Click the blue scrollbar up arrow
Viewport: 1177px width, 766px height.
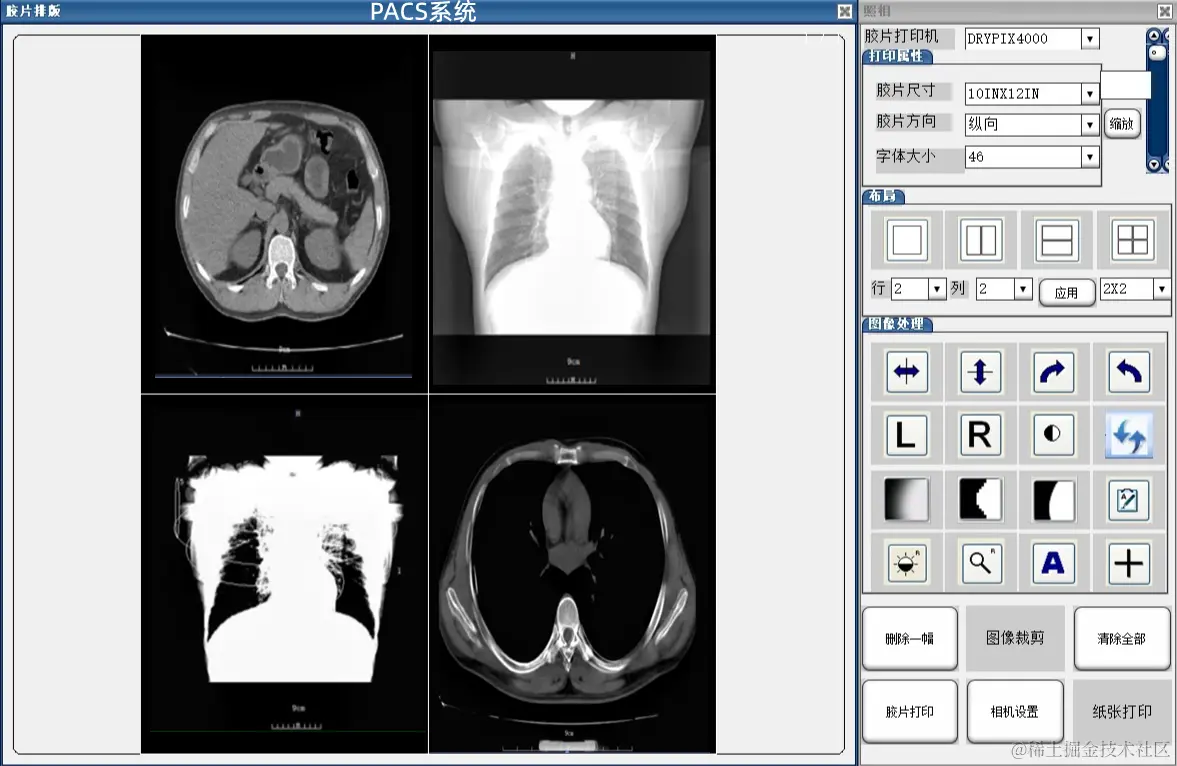(1154, 35)
